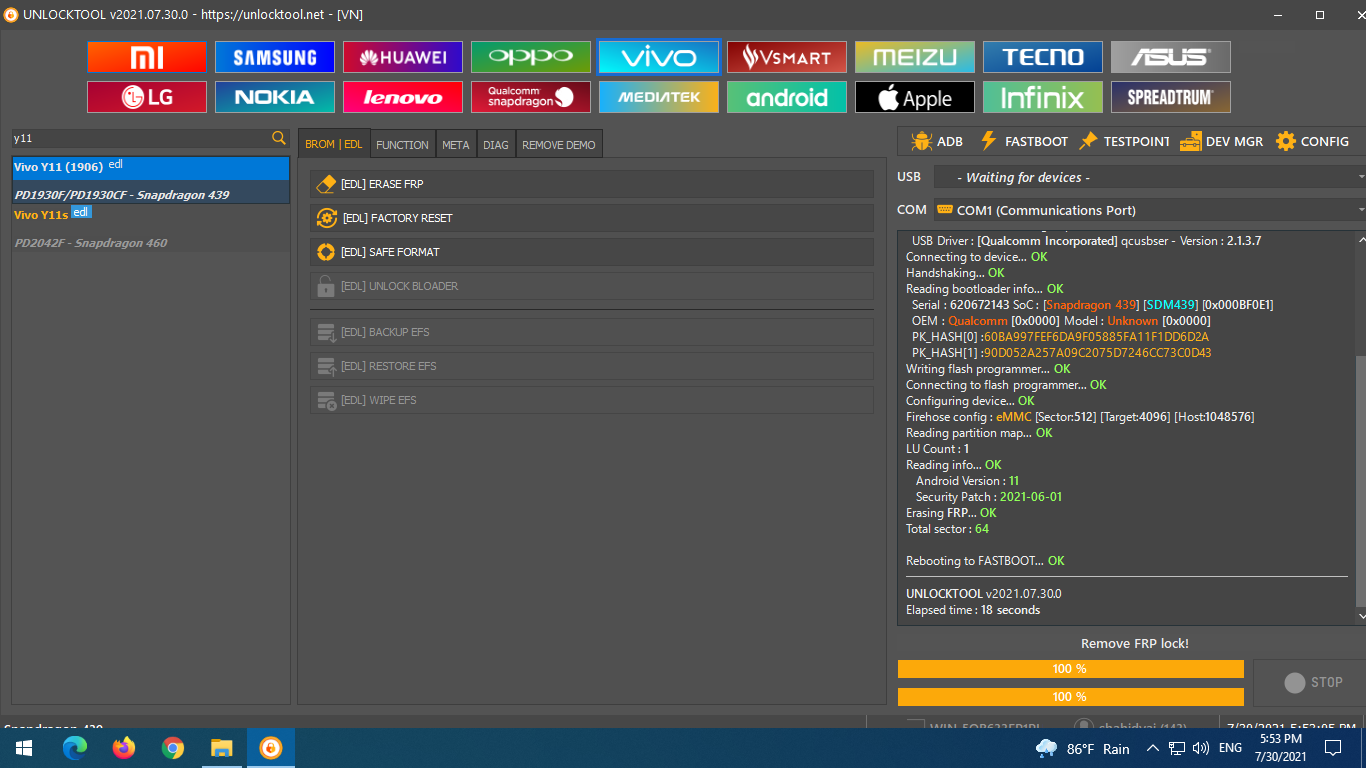
Task: Switch to the DIAG tab
Action: (x=495, y=145)
